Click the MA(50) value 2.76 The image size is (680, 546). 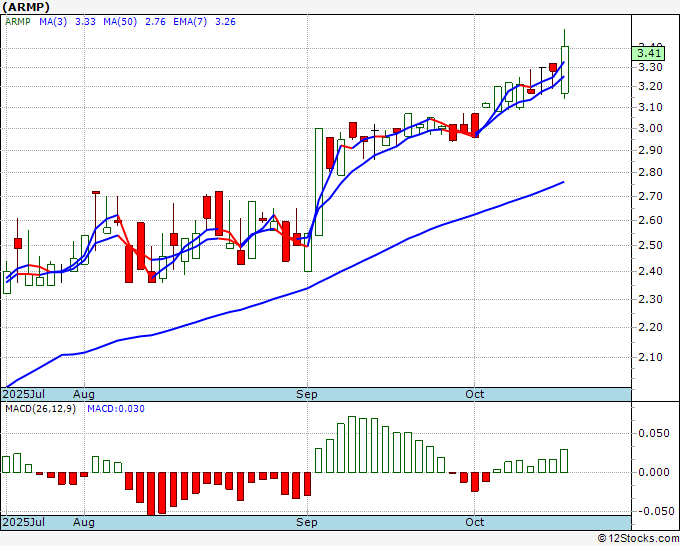click(155, 22)
